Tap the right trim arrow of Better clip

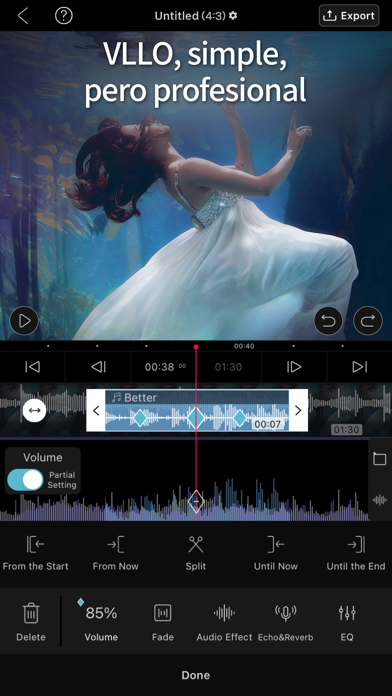(298, 411)
